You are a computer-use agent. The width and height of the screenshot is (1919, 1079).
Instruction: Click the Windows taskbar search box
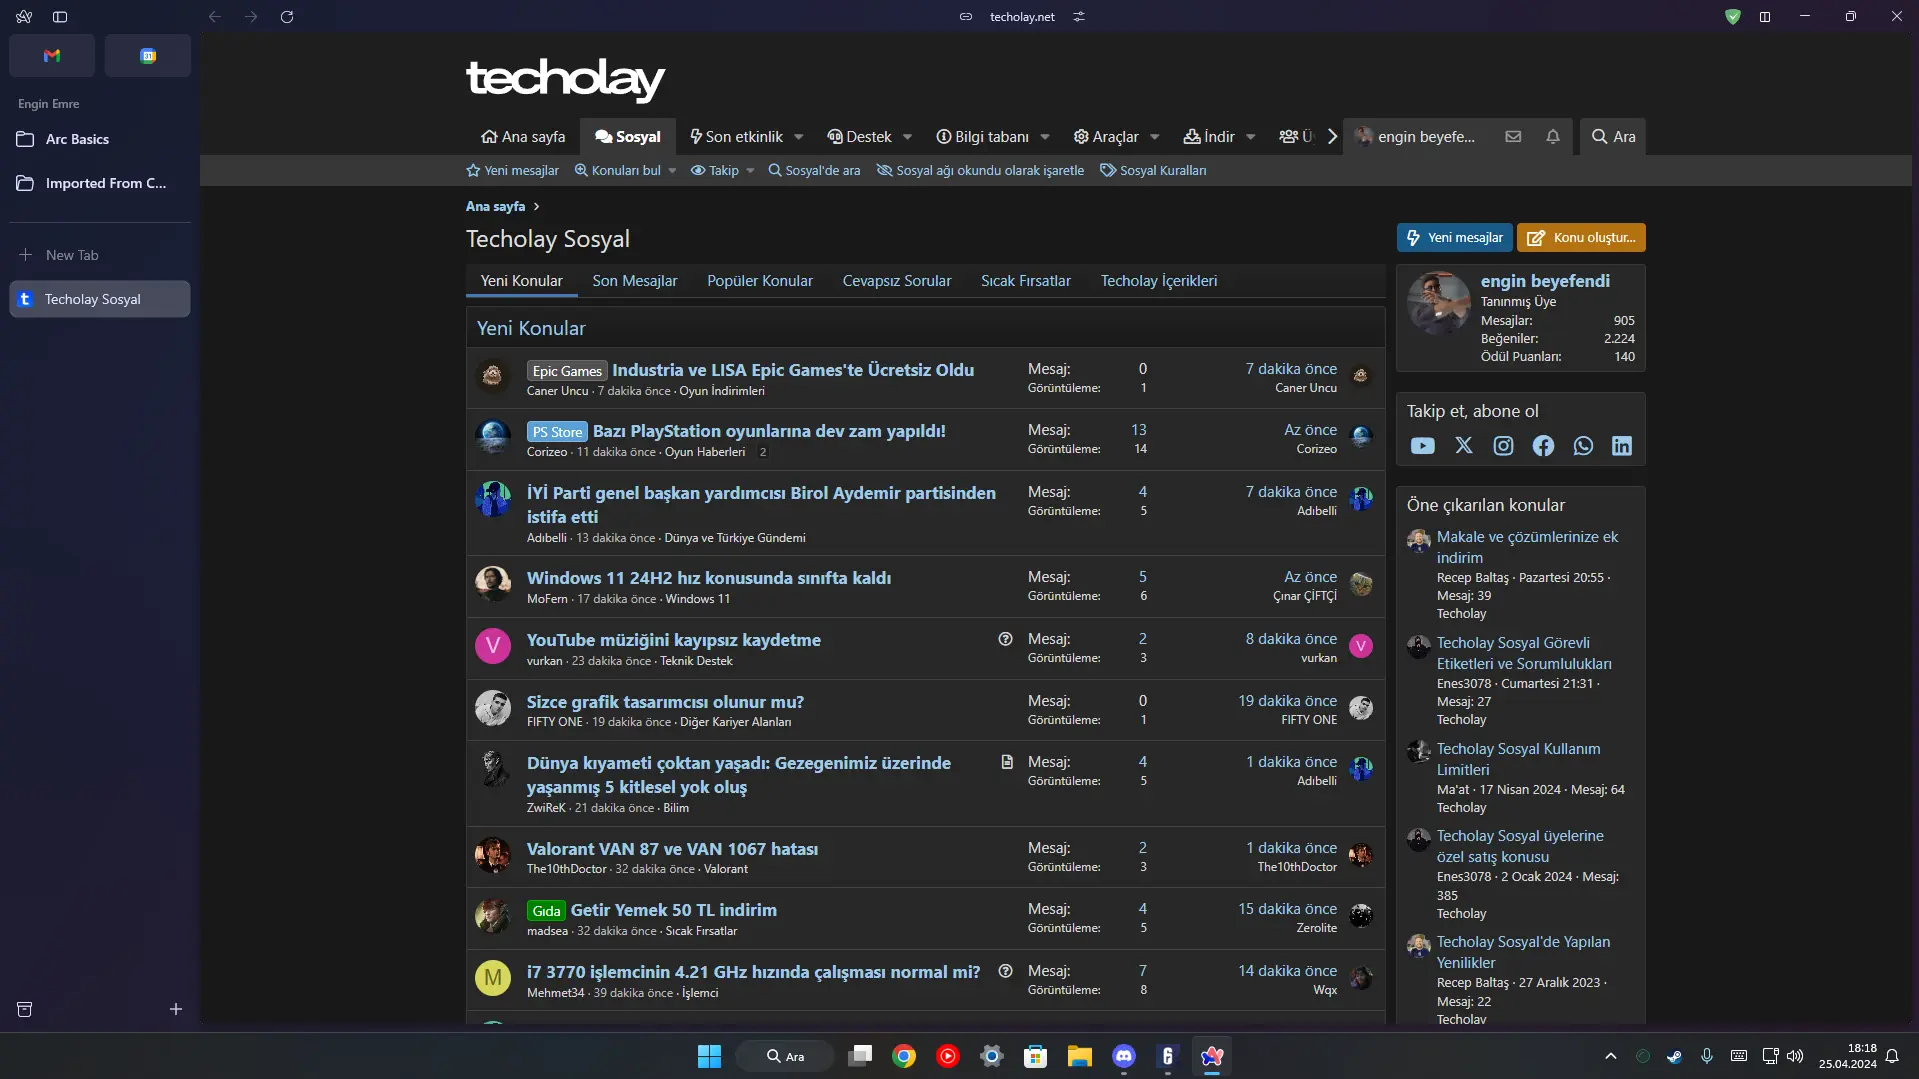[x=785, y=1057]
